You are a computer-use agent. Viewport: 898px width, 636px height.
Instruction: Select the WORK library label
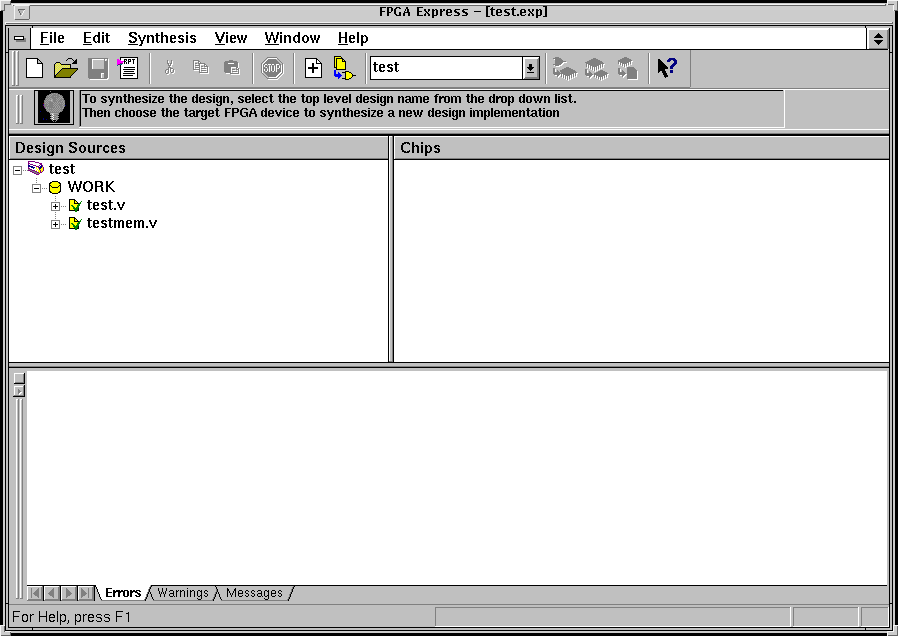coord(91,187)
